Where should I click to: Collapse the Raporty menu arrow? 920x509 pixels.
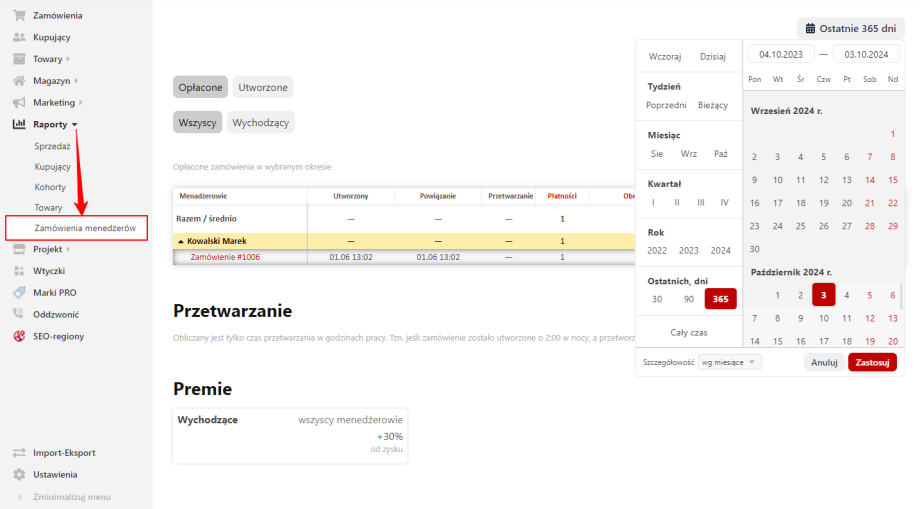pos(75,124)
